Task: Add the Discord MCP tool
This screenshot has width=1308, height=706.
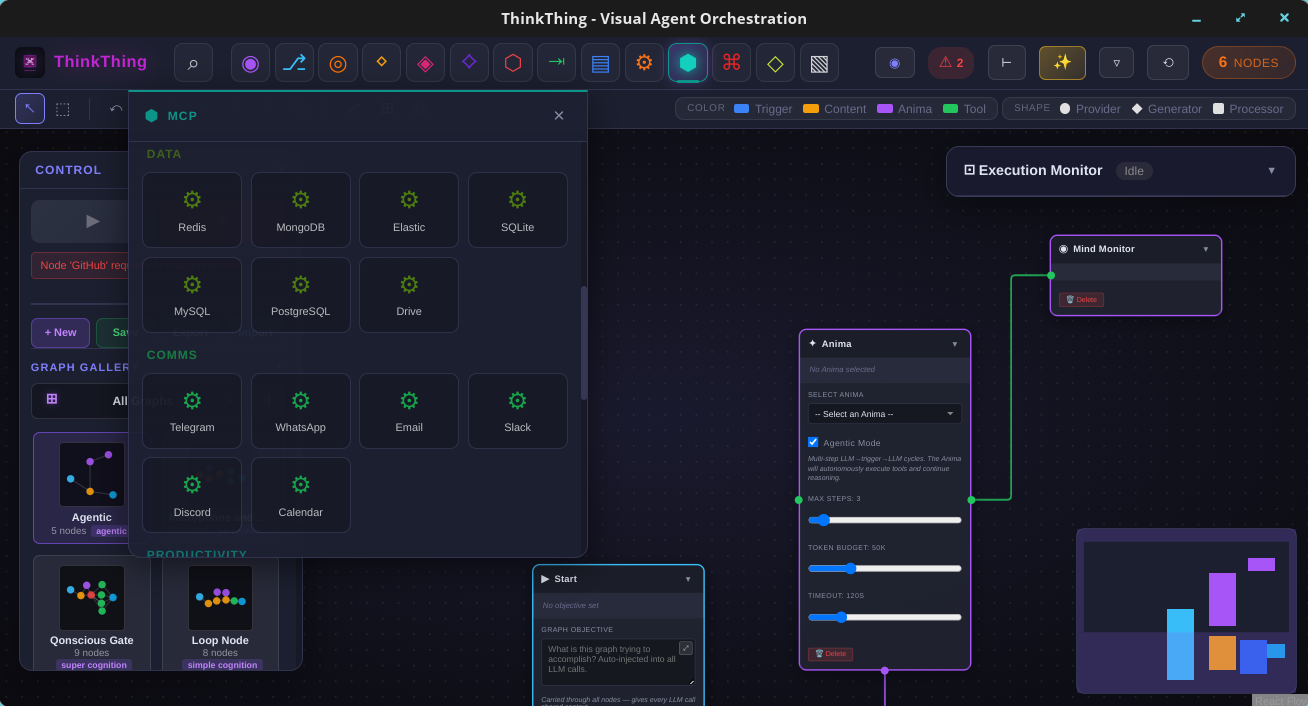Action: click(192, 495)
